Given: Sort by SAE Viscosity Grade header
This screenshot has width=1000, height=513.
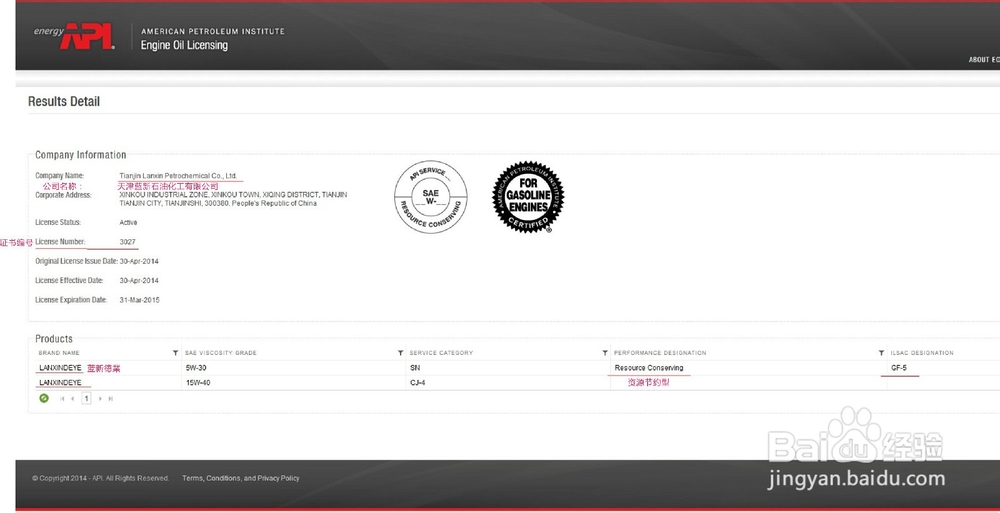Looking at the screenshot, I should (x=221, y=353).
